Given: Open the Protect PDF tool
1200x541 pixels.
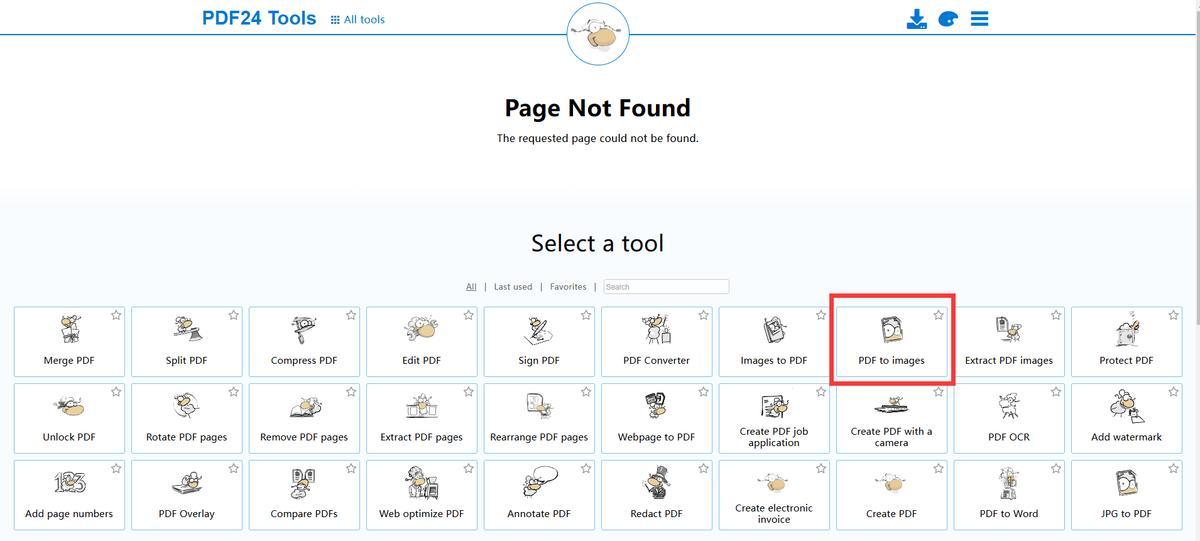Looking at the screenshot, I should [x=1126, y=341].
